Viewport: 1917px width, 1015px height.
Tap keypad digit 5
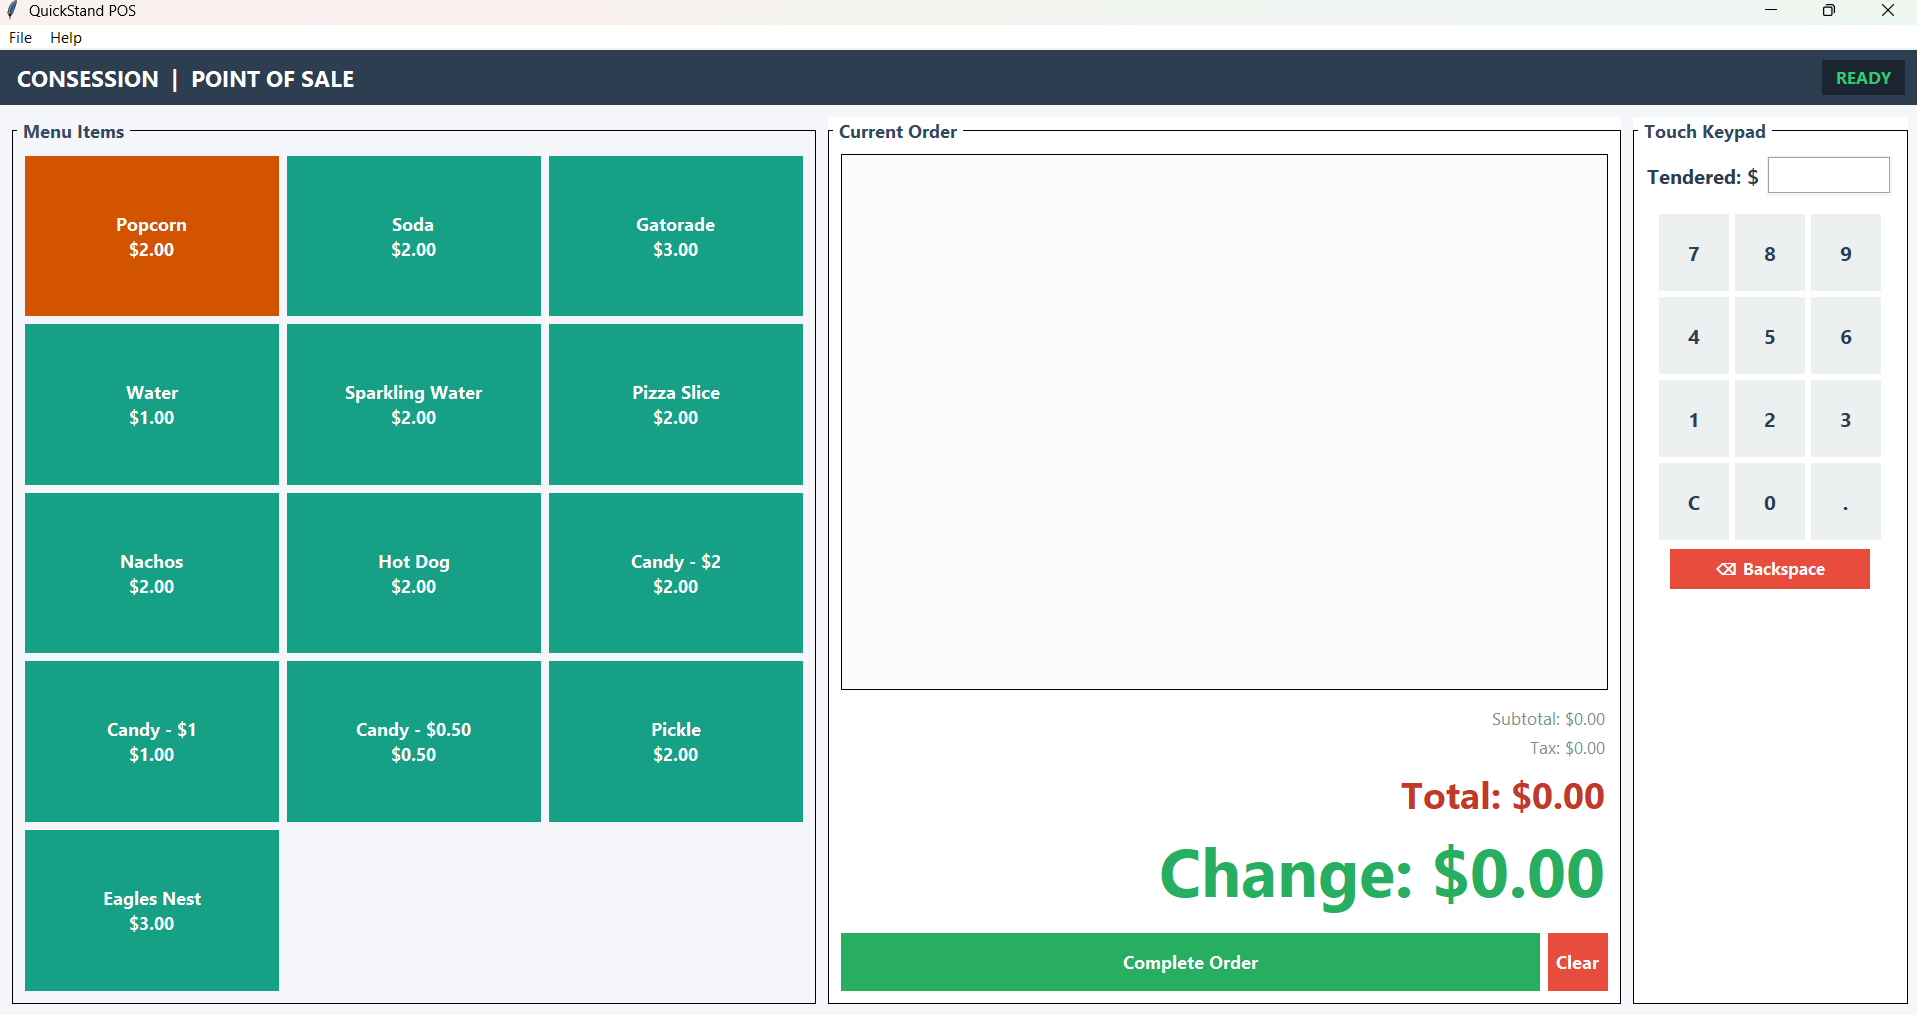(1770, 336)
